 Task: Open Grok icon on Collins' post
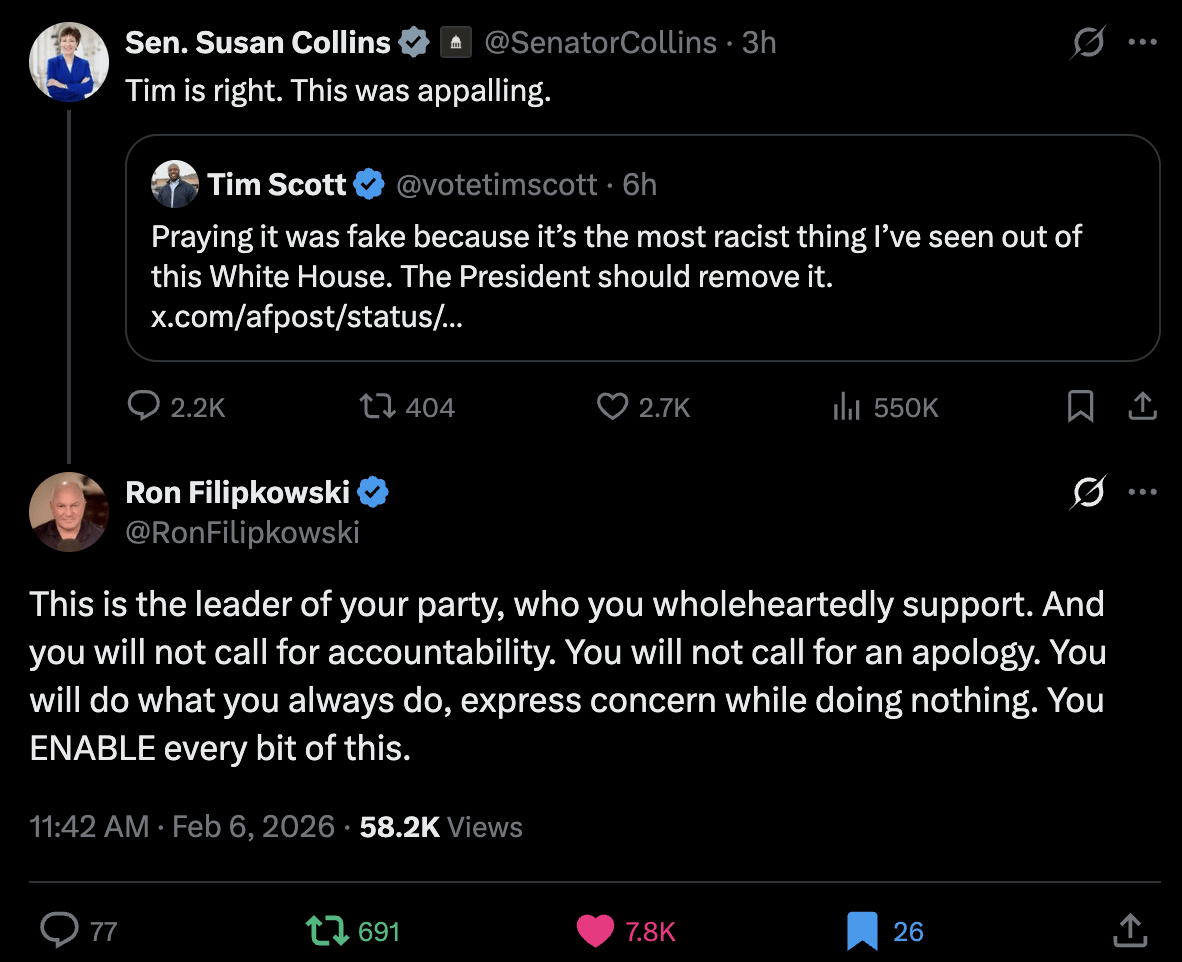(x=1088, y=43)
